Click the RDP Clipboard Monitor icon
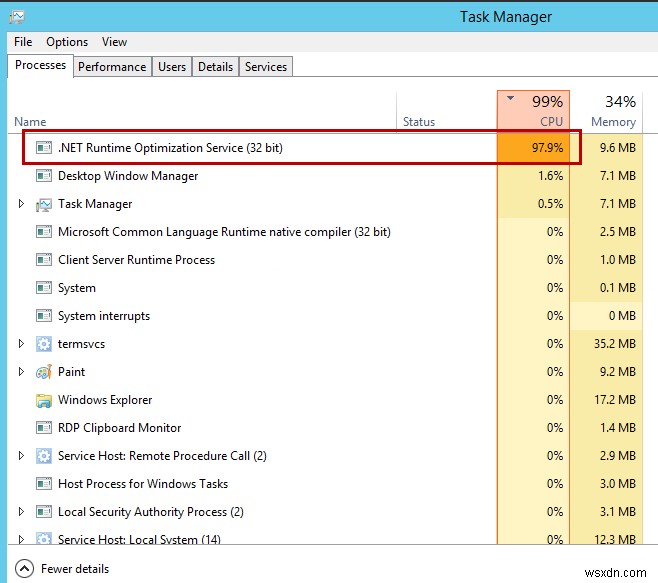The width and height of the screenshot is (658, 583). pyautogui.click(x=44, y=428)
